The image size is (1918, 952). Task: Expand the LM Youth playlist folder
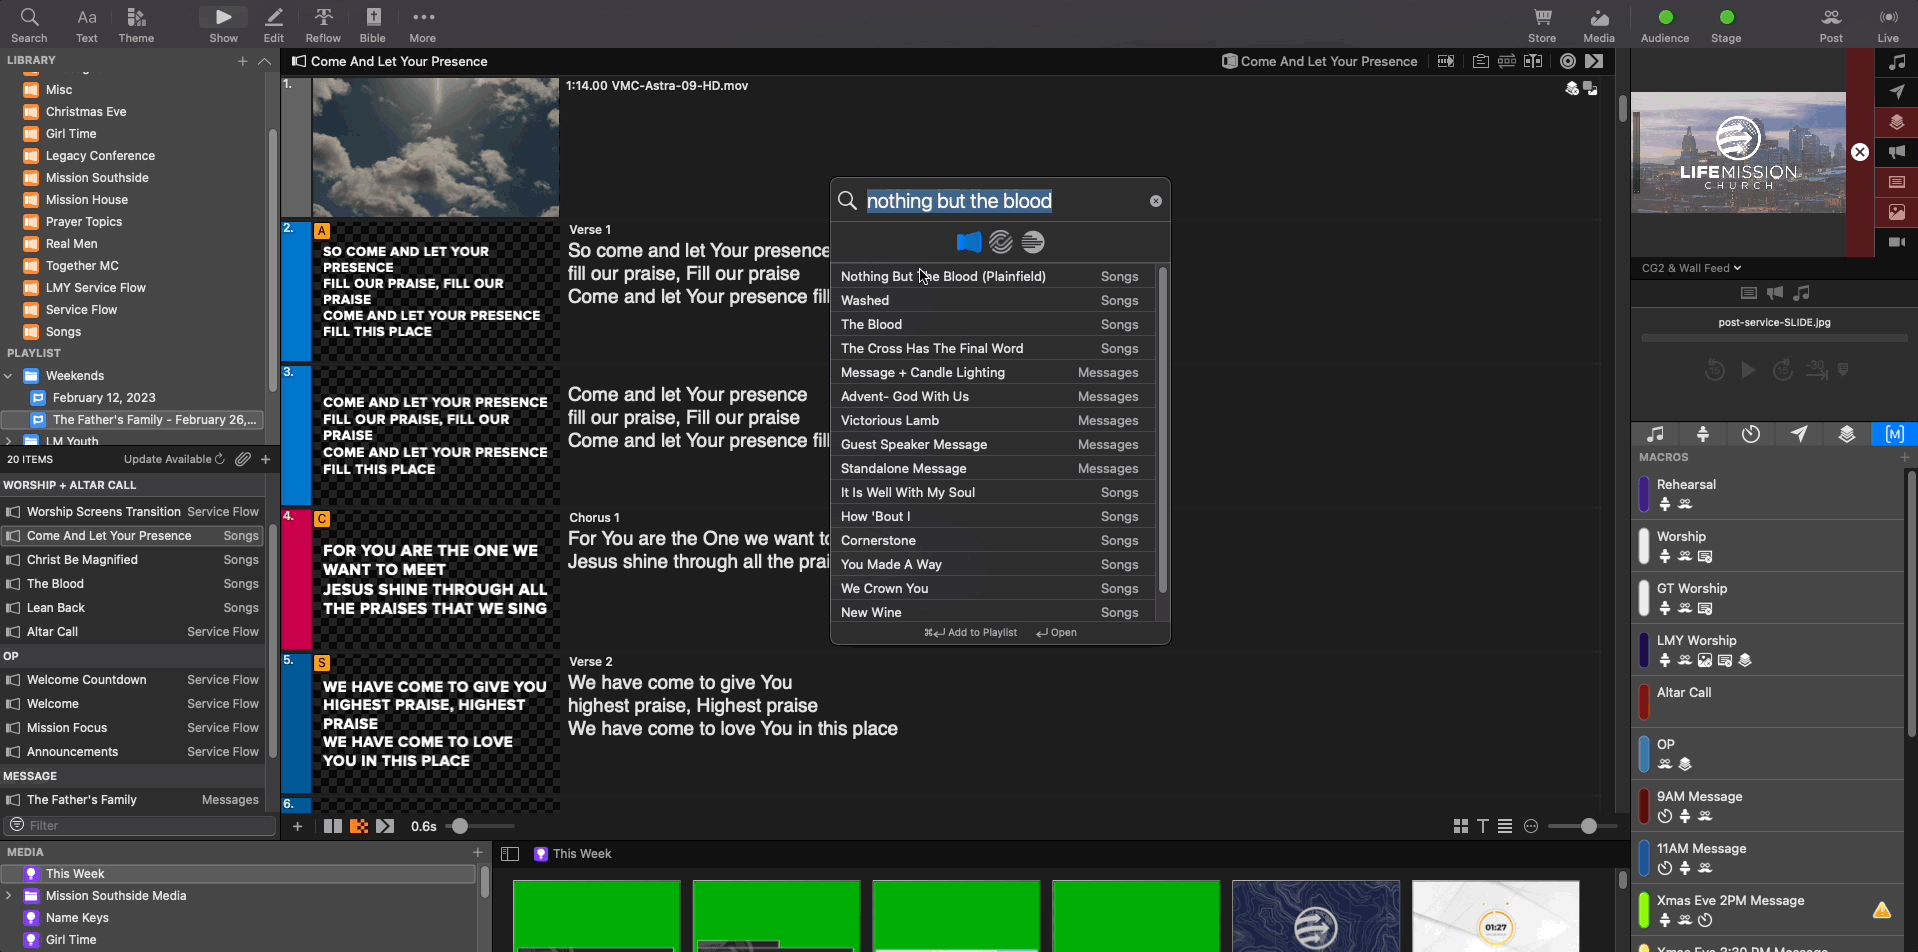8,441
